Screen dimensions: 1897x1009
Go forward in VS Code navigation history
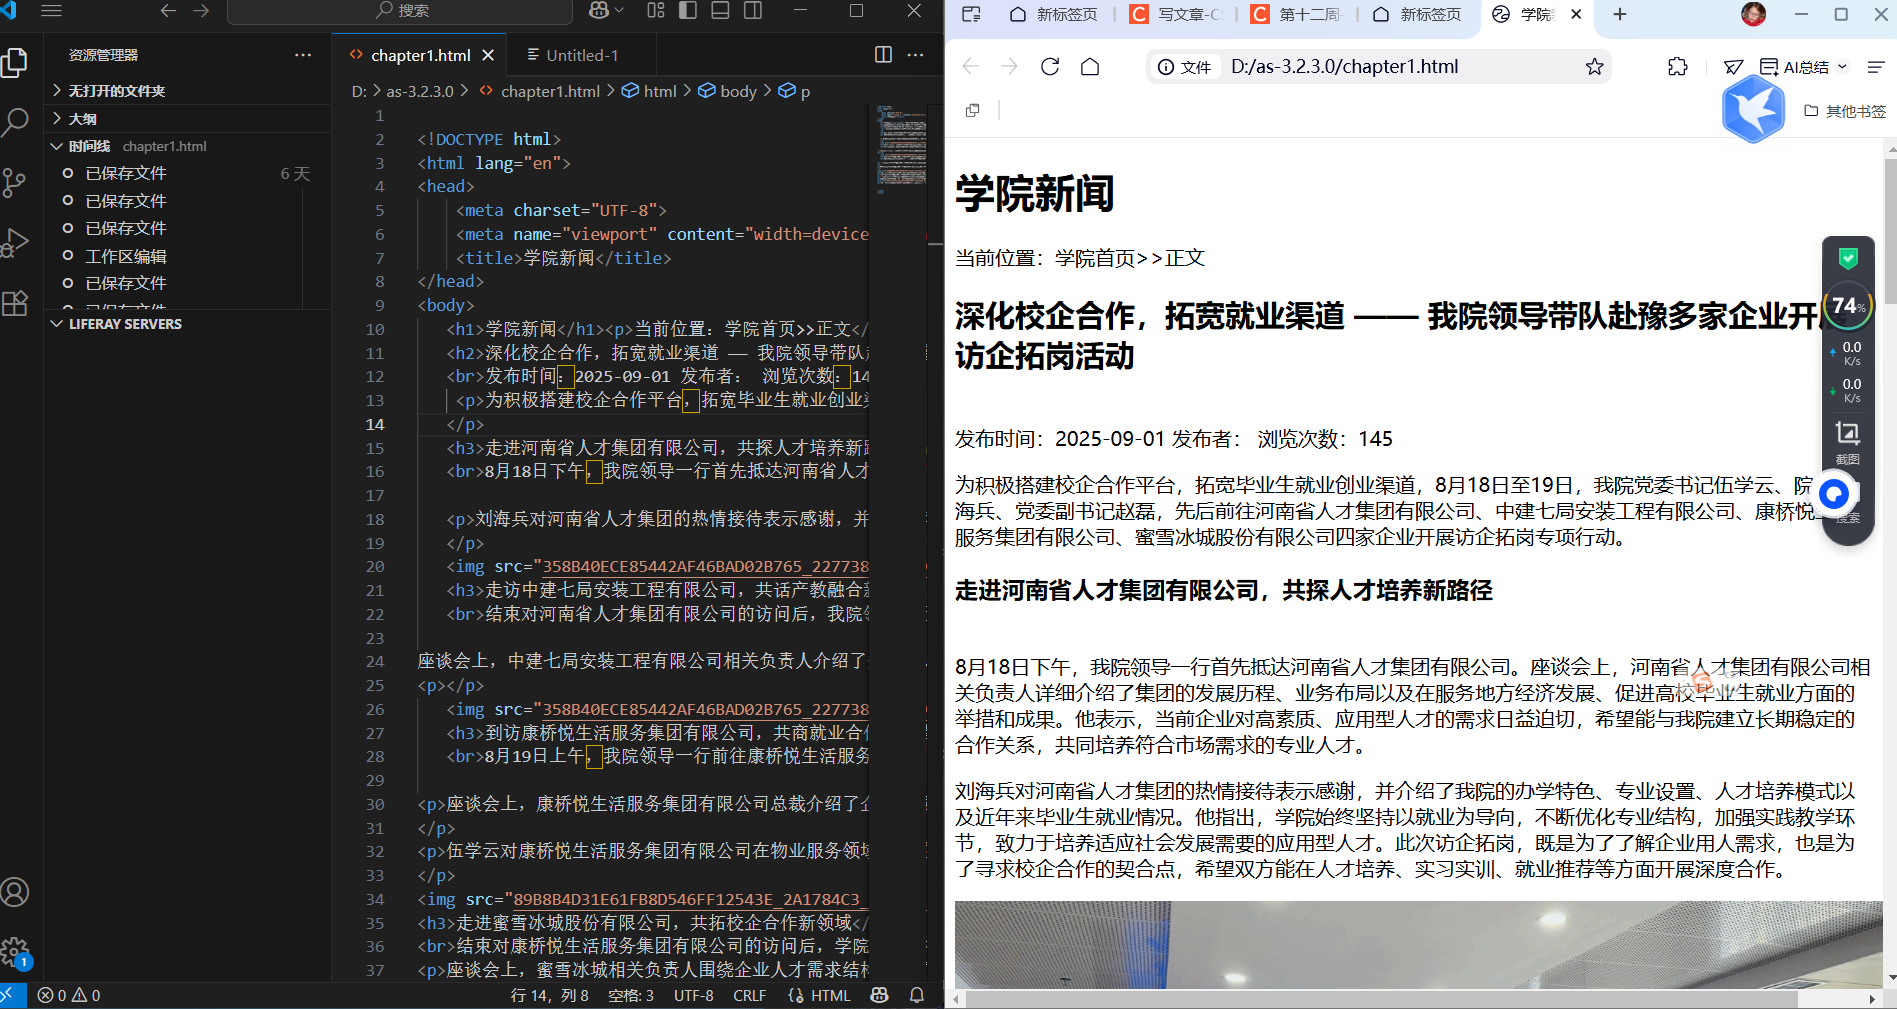pyautogui.click(x=201, y=11)
